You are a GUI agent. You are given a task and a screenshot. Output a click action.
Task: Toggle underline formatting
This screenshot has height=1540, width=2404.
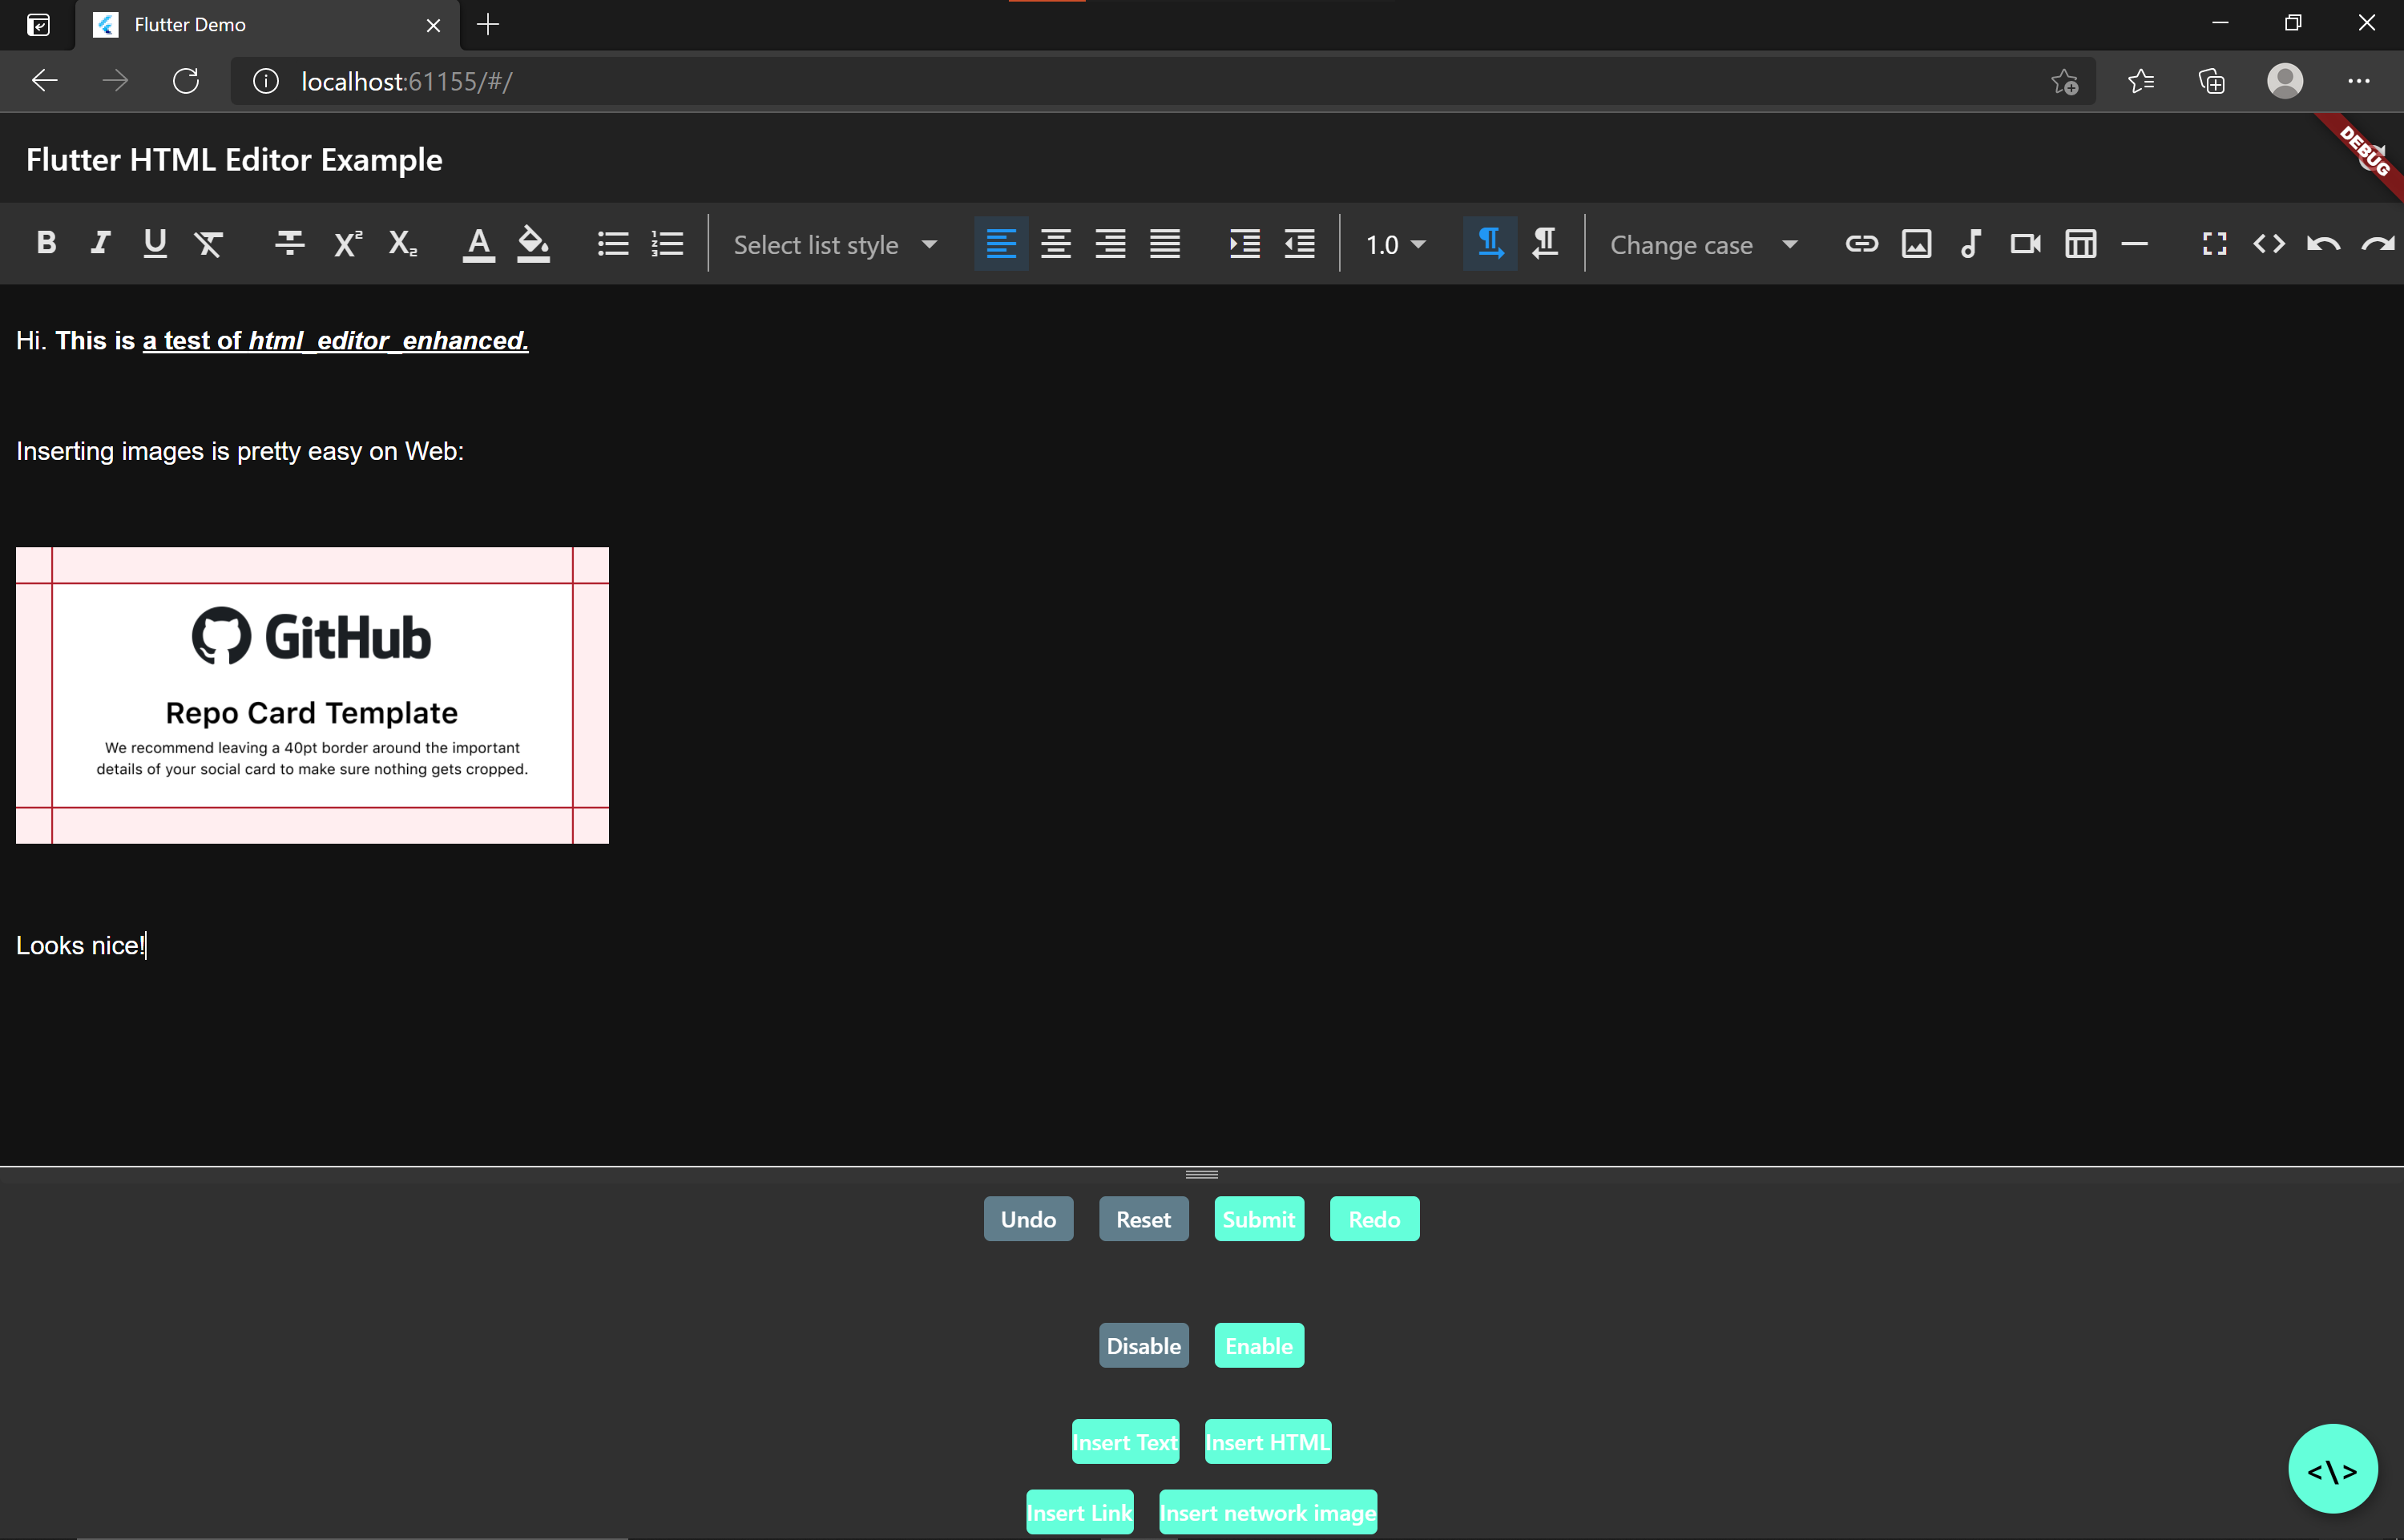tap(155, 243)
